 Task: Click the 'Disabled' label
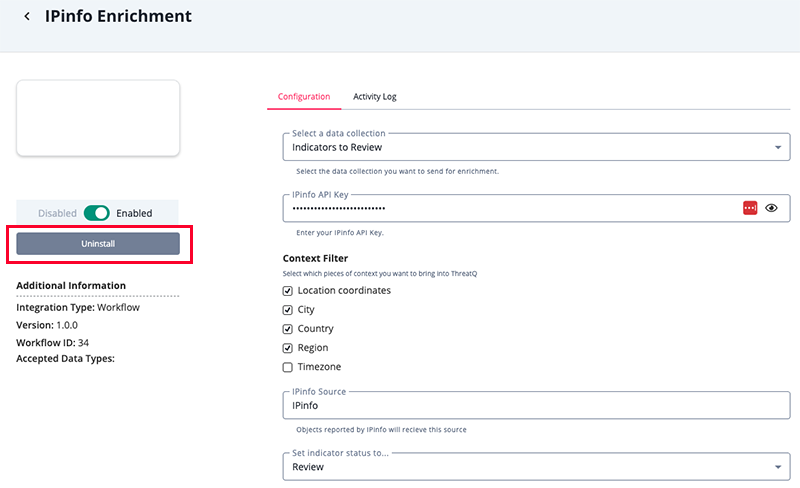pyautogui.click(x=57, y=213)
